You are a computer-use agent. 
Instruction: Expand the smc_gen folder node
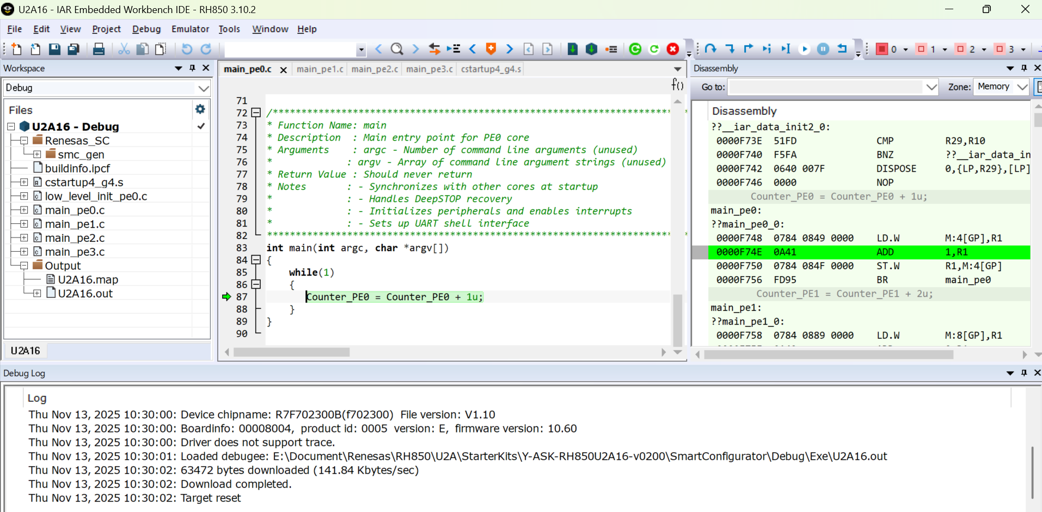pos(37,155)
